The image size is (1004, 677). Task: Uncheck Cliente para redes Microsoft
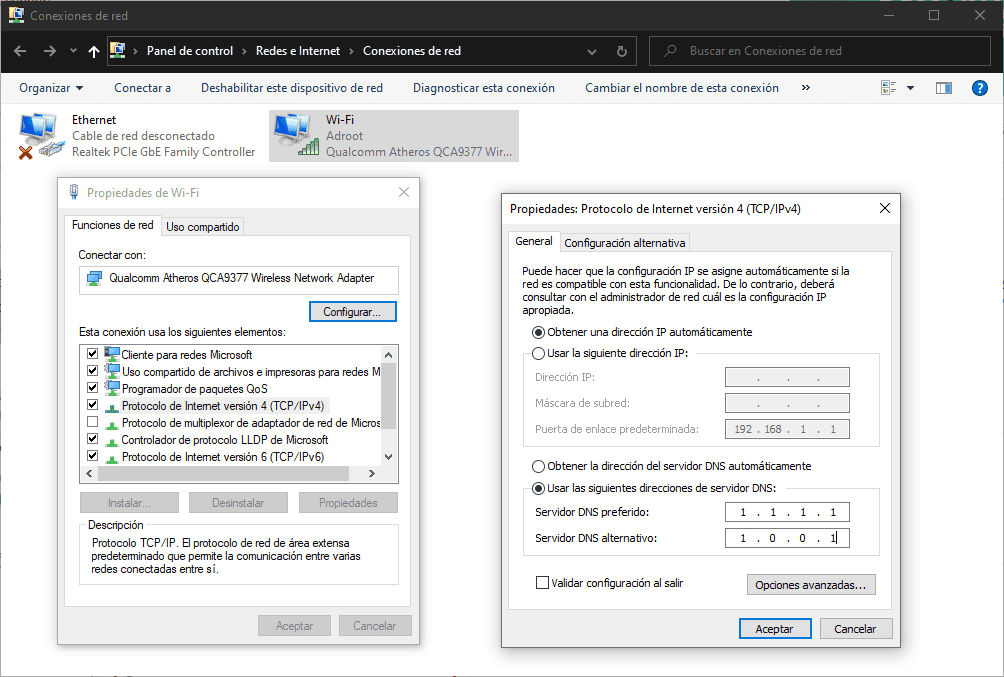[x=92, y=354]
